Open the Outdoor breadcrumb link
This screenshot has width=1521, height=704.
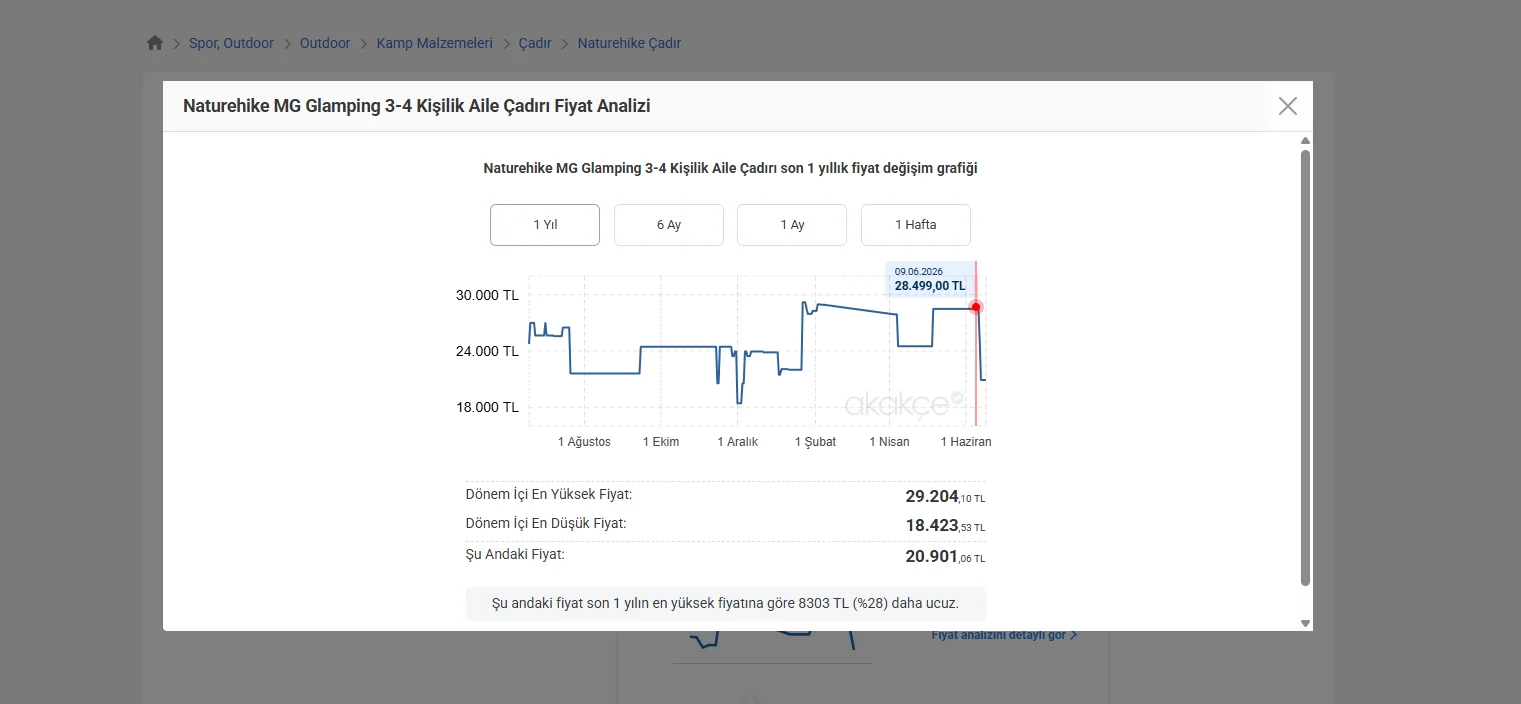325,43
